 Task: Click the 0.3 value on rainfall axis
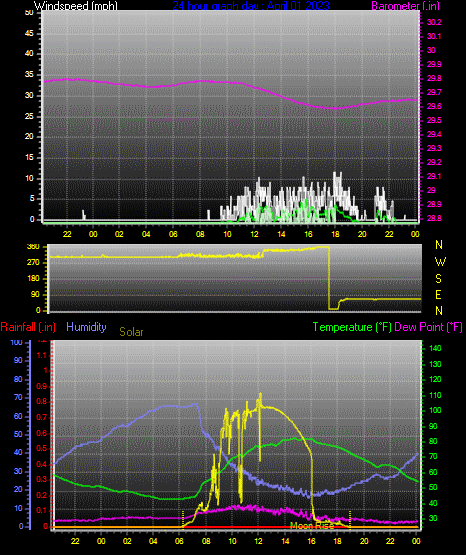(42, 479)
